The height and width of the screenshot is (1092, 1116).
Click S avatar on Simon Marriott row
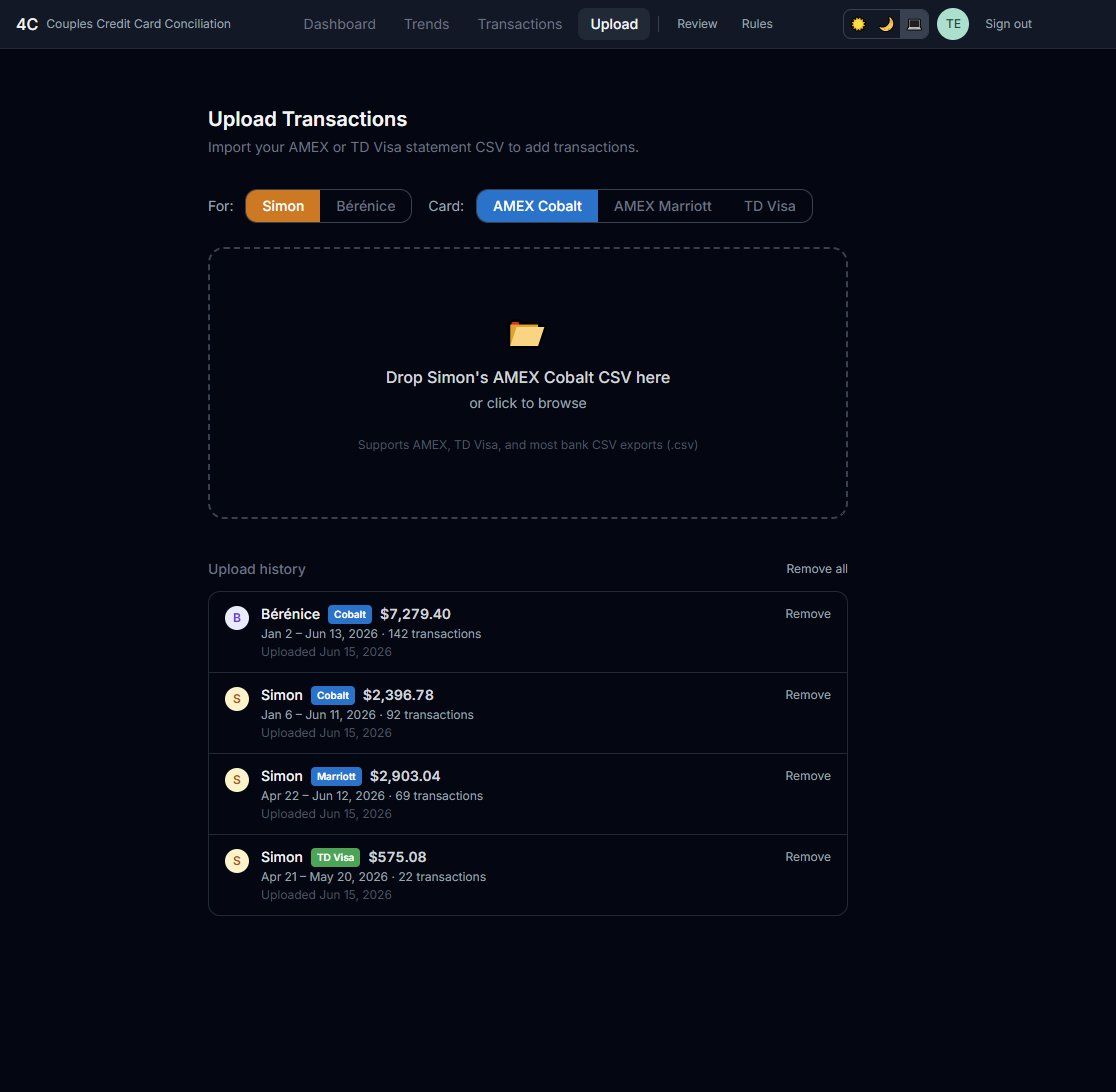pyautogui.click(x=237, y=780)
